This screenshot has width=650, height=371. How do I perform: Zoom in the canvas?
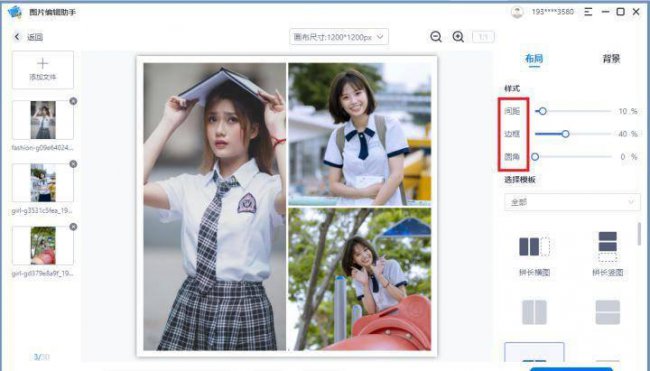click(458, 36)
